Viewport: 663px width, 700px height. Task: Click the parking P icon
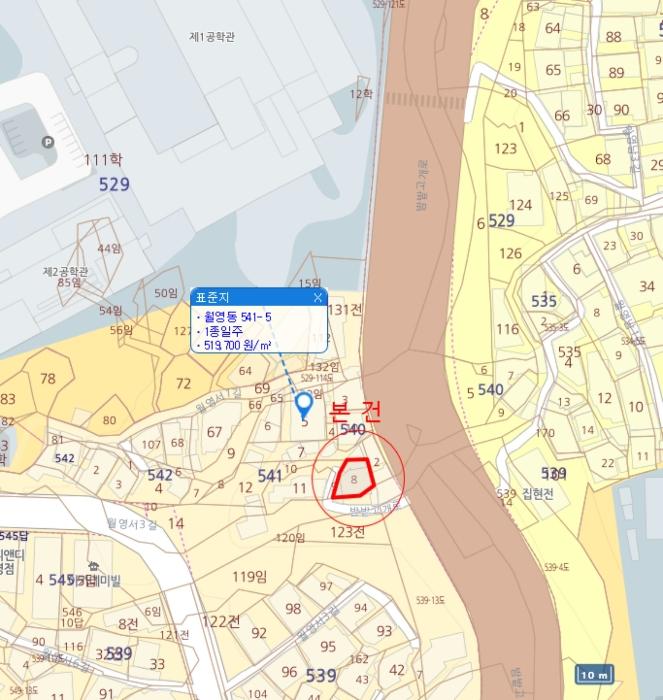(x=48, y=142)
